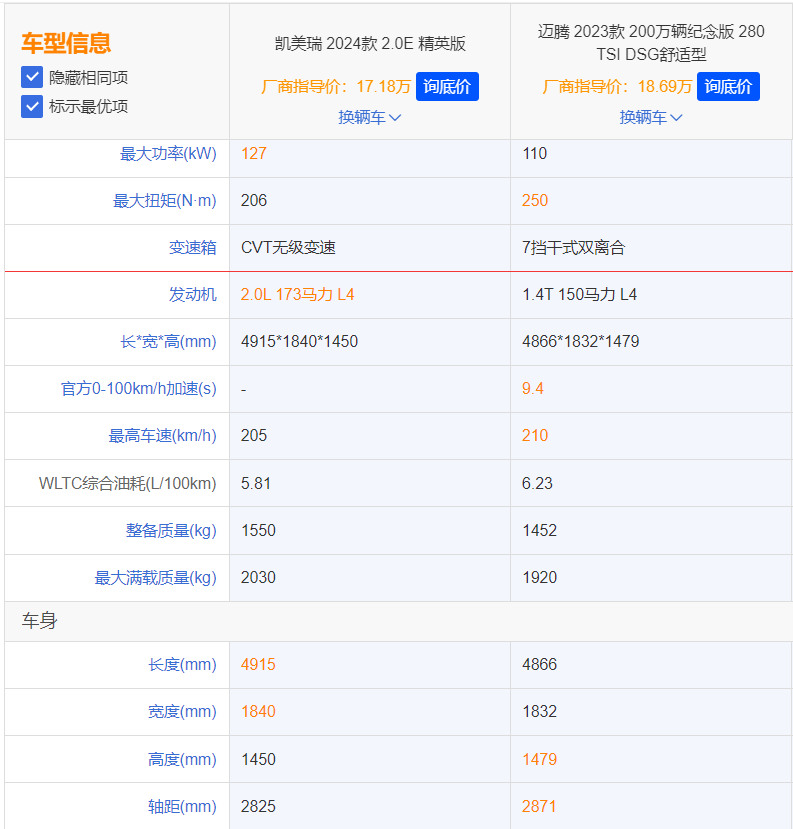793x829 pixels.
Task: Select the 最高车速(km/h) parameter label
Action: [162, 436]
